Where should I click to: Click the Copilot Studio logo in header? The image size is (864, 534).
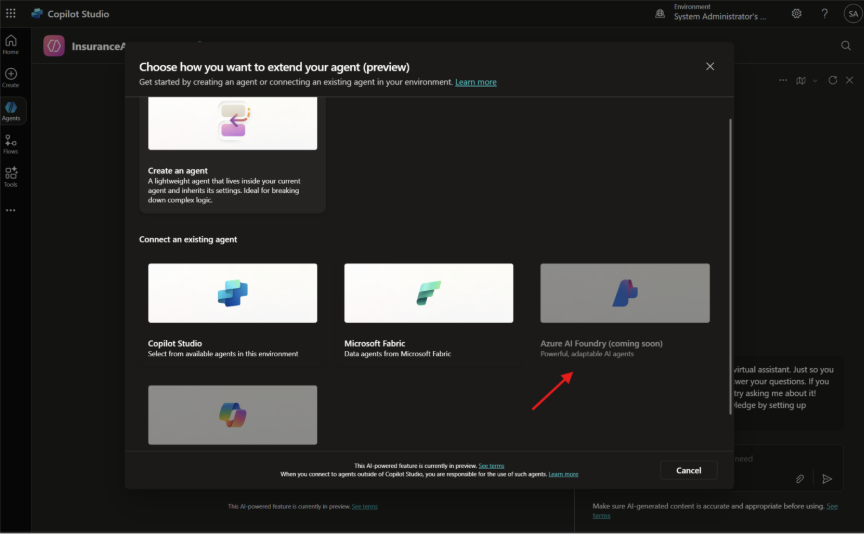tap(37, 13)
